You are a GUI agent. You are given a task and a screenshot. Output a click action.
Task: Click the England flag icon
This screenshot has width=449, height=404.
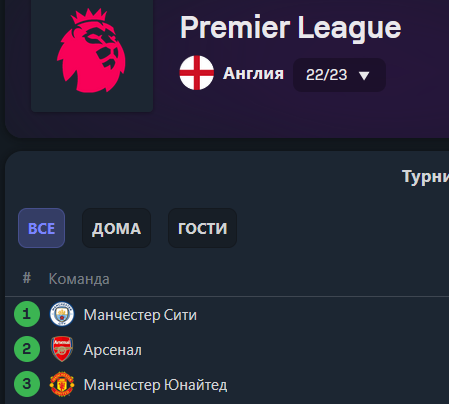tap(197, 73)
